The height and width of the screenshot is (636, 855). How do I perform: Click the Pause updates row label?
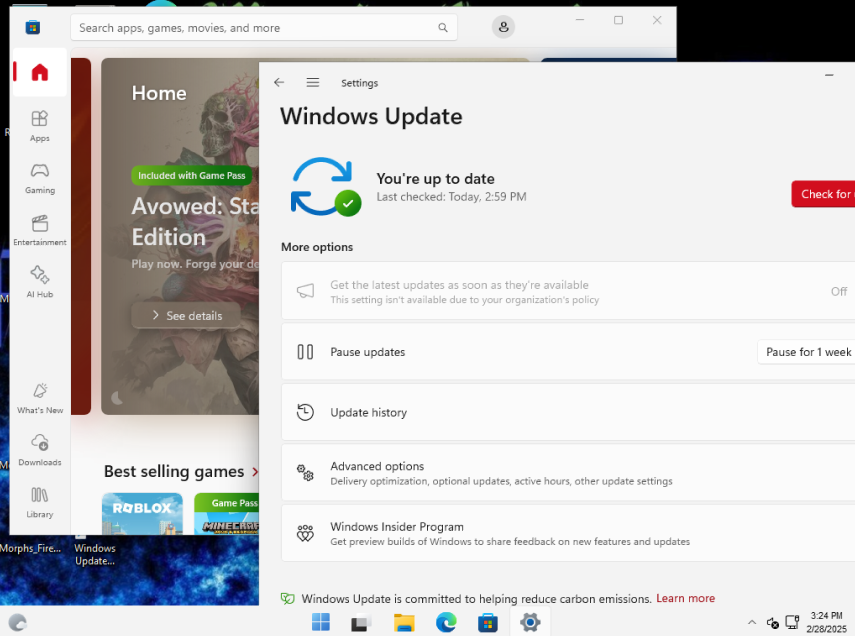(368, 352)
